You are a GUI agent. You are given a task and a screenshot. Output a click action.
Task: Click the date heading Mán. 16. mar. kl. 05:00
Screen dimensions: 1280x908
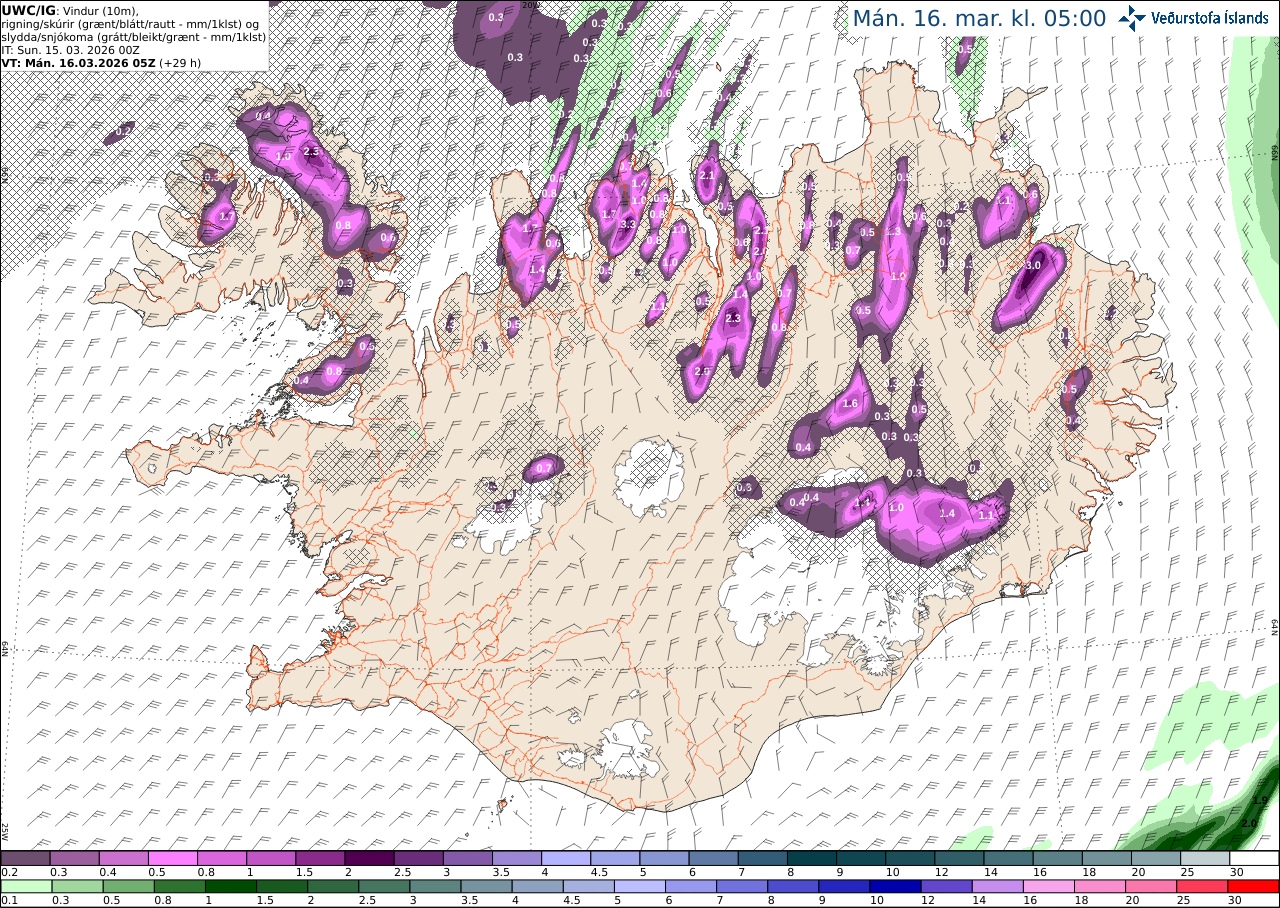click(x=979, y=19)
